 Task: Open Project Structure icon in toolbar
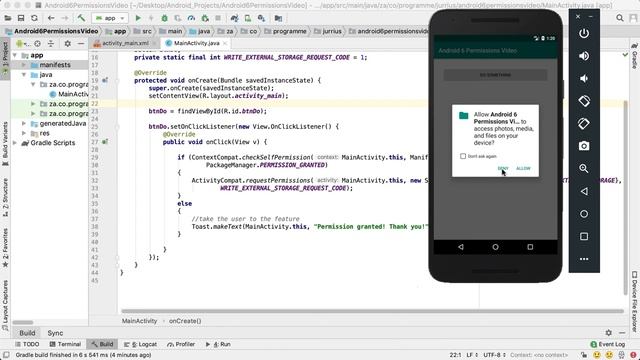(x=278, y=18)
